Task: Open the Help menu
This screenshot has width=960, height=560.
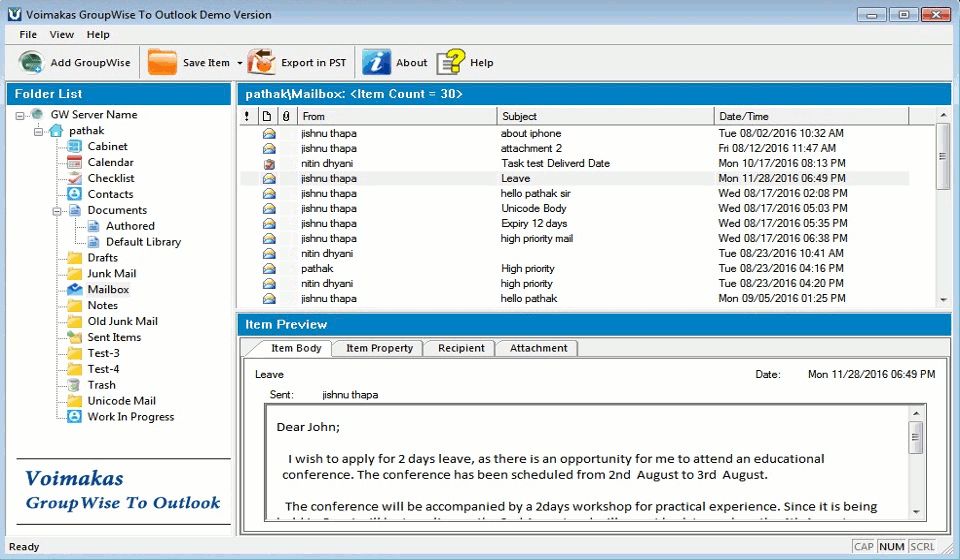Action: coord(98,34)
